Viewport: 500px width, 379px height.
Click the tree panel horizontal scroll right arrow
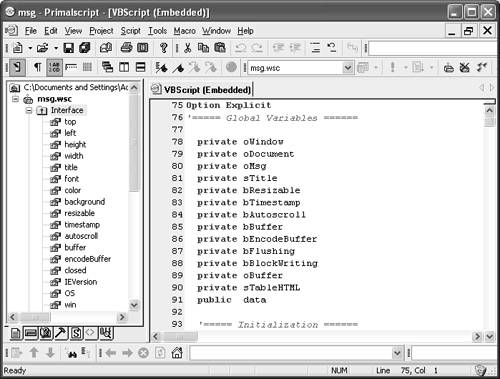click(122, 317)
